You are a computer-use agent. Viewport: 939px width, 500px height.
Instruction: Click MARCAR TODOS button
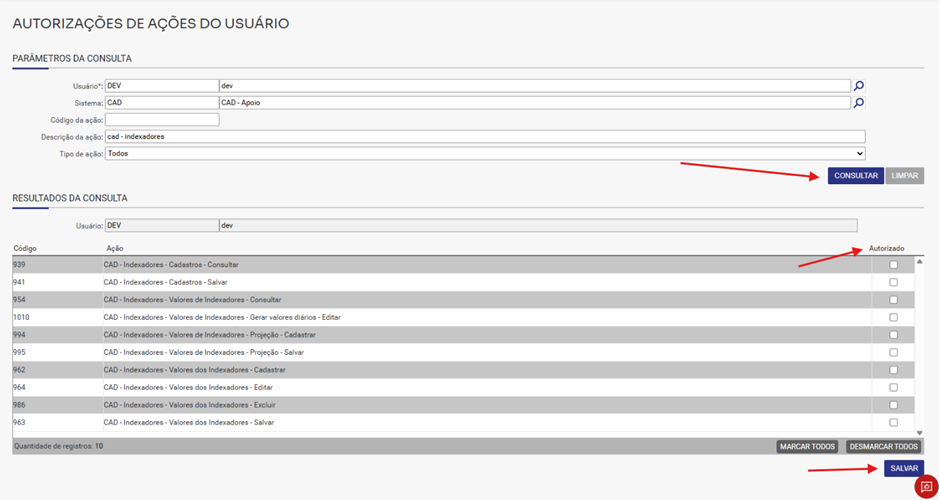click(x=807, y=447)
